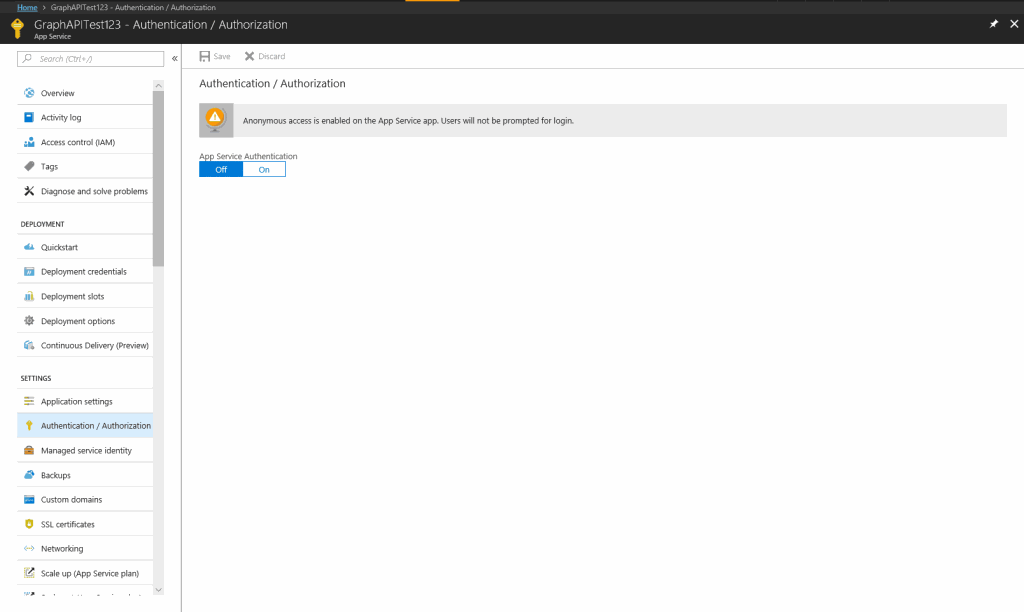Click the sidebar scroll down arrow

[x=158, y=590]
